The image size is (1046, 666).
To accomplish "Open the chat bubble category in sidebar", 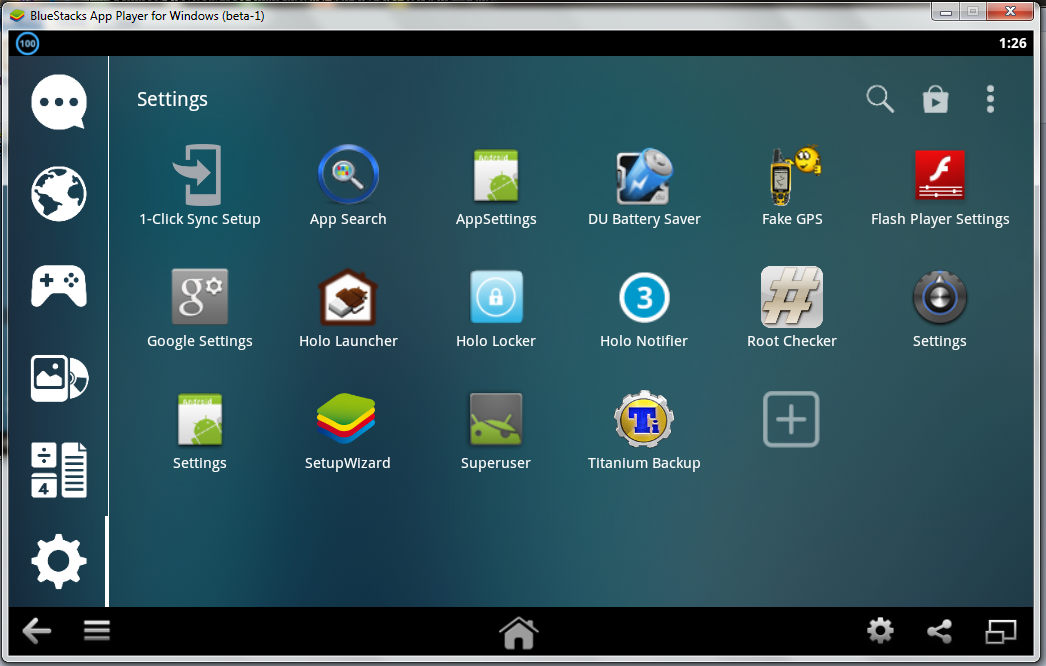I will tap(59, 102).
